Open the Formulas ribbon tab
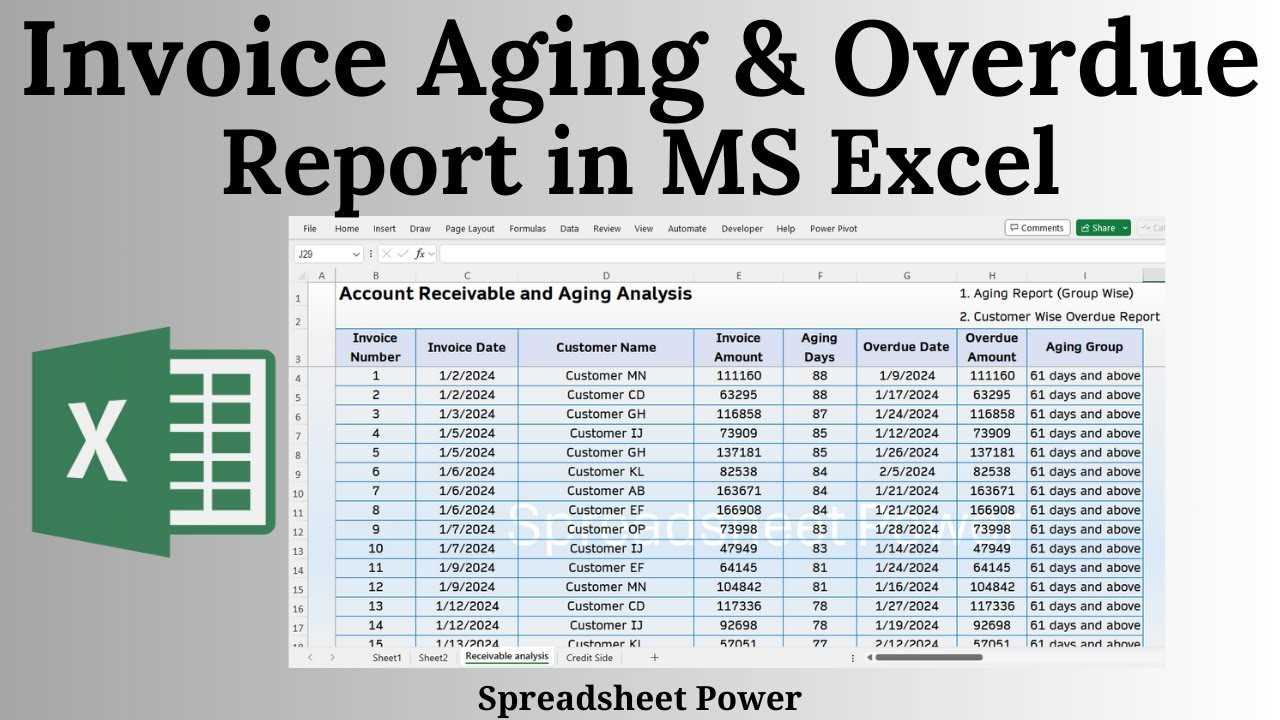The width and height of the screenshot is (1280, 720). pyautogui.click(x=527, y=228)
